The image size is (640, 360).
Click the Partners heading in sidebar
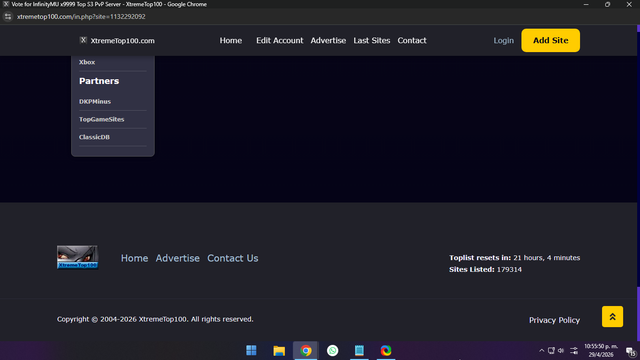tap(99, 81)
